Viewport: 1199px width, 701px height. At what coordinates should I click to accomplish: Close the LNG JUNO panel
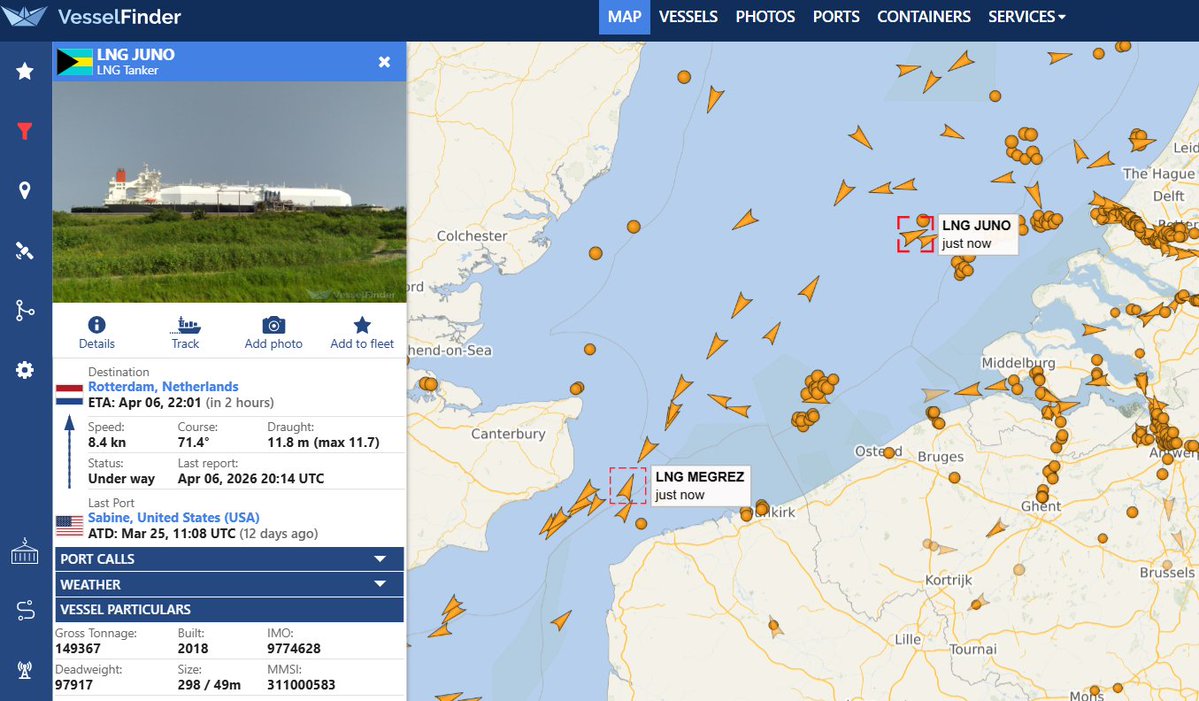(385, 62)
